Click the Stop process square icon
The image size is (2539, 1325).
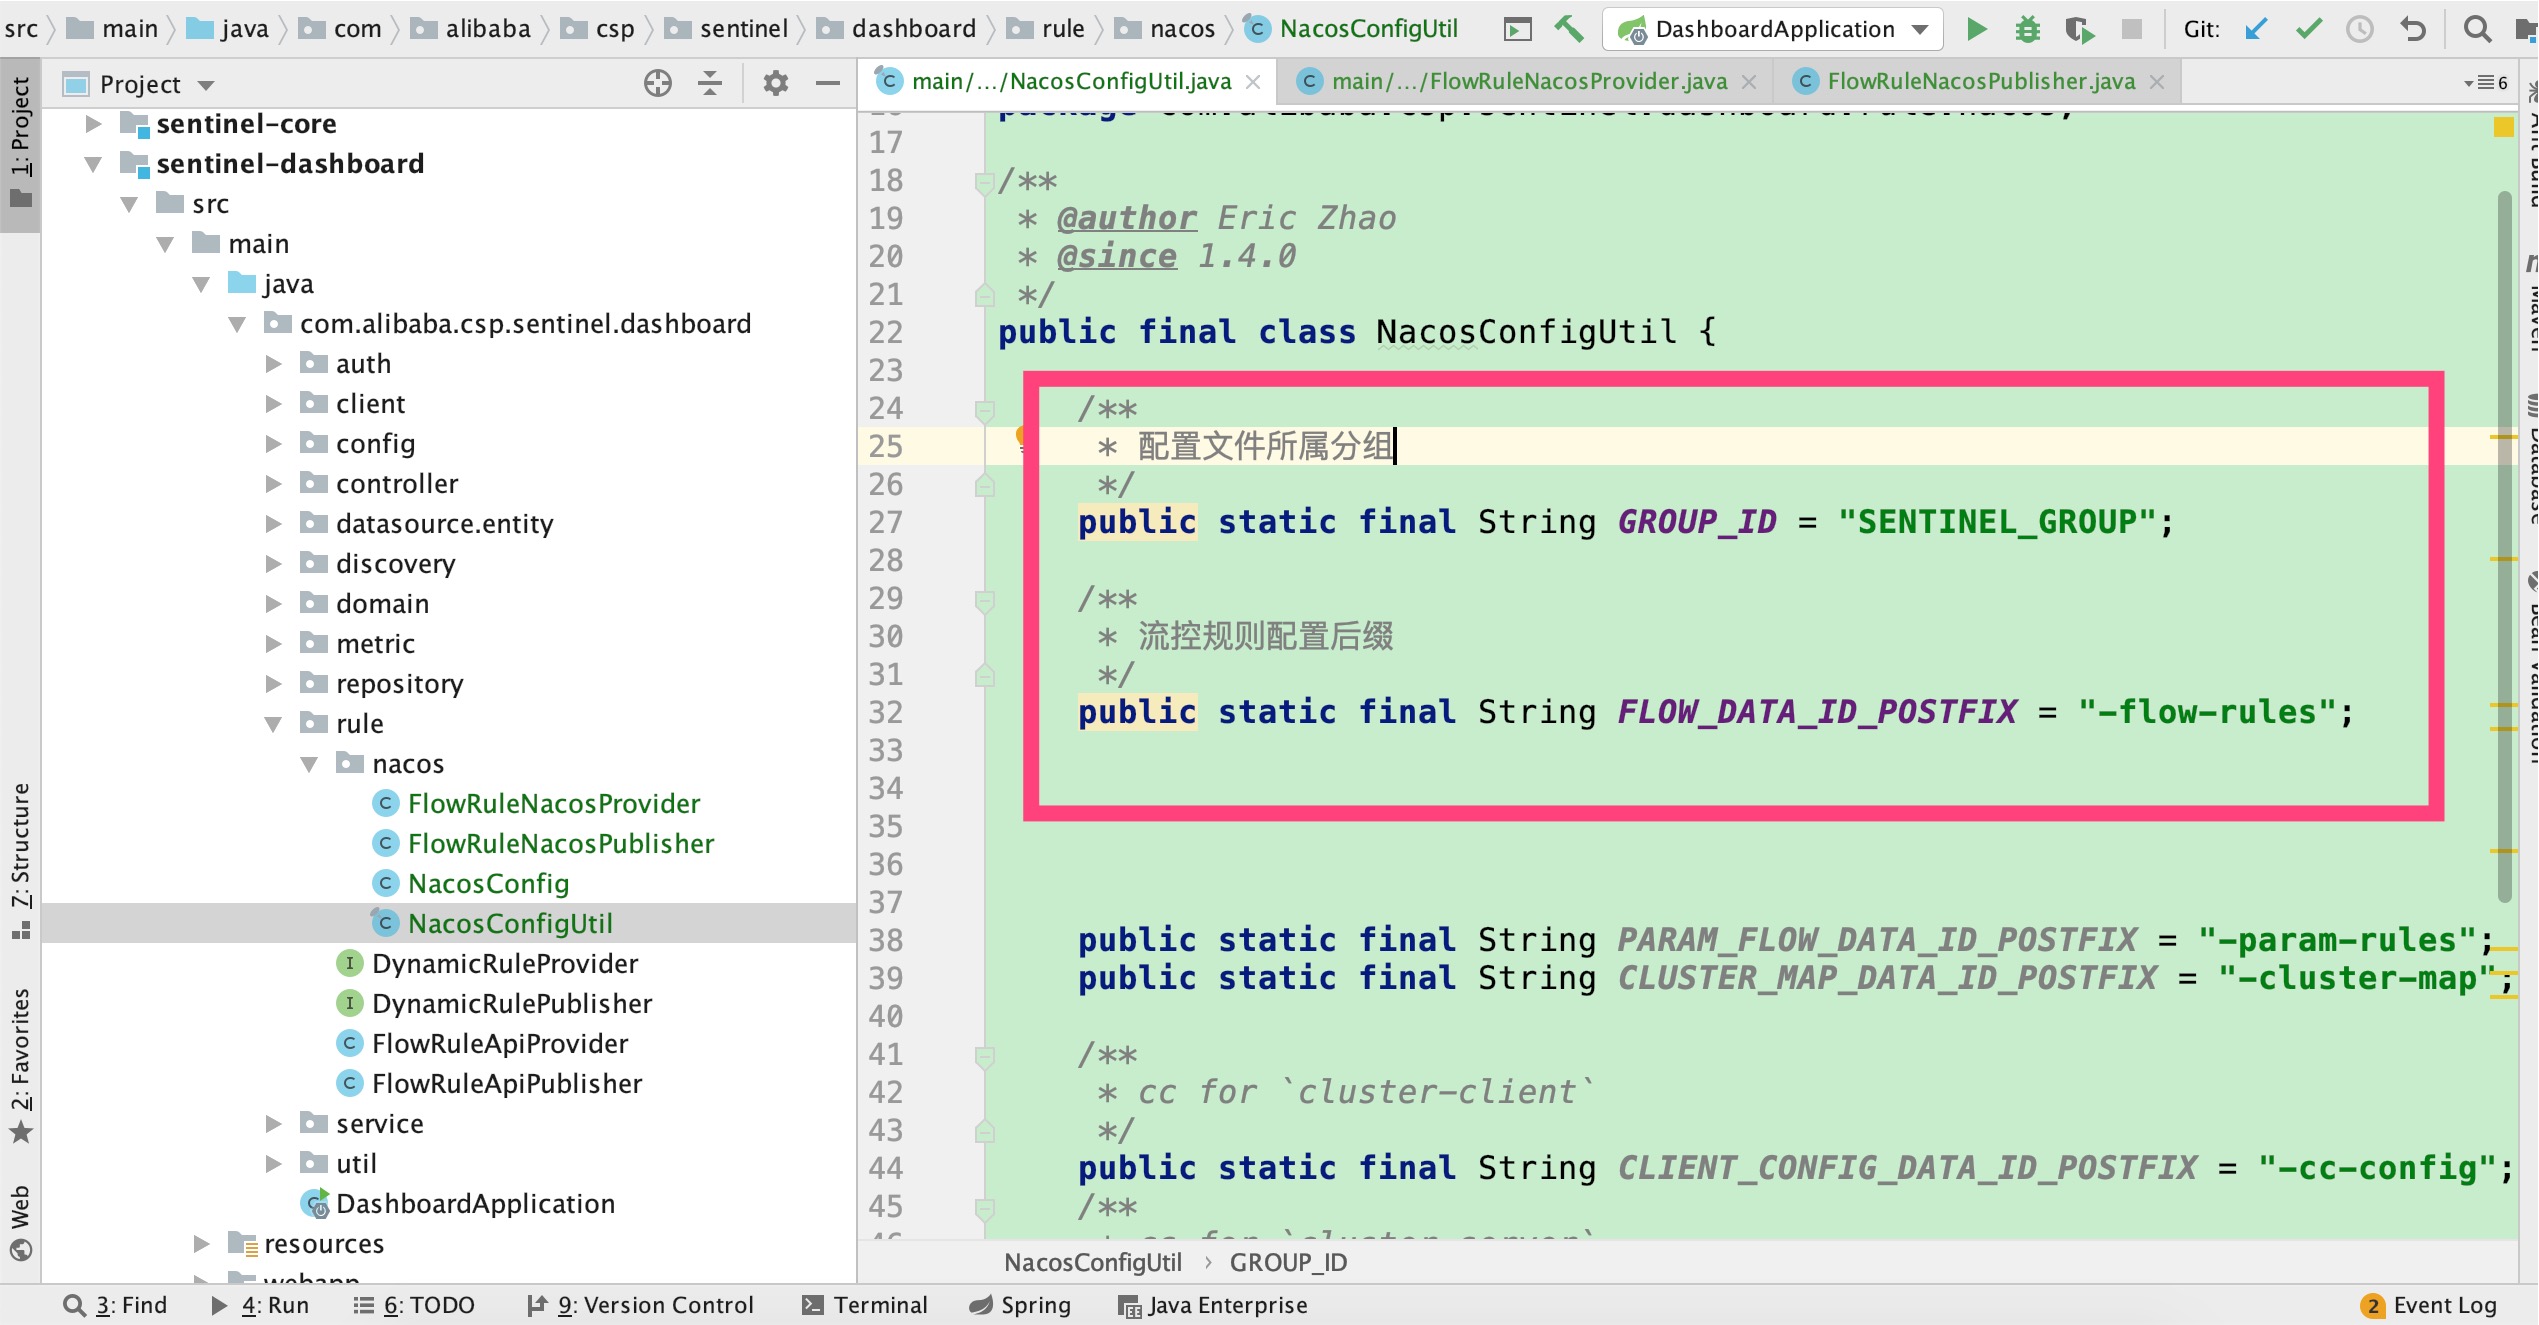coord(2131,29)
